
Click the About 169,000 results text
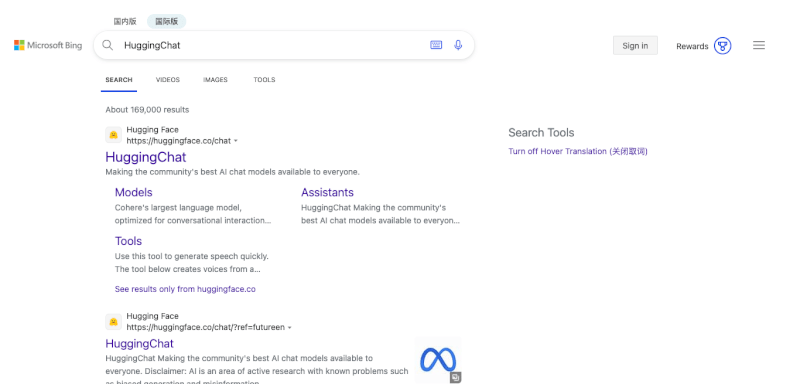[x=147, y=110]
